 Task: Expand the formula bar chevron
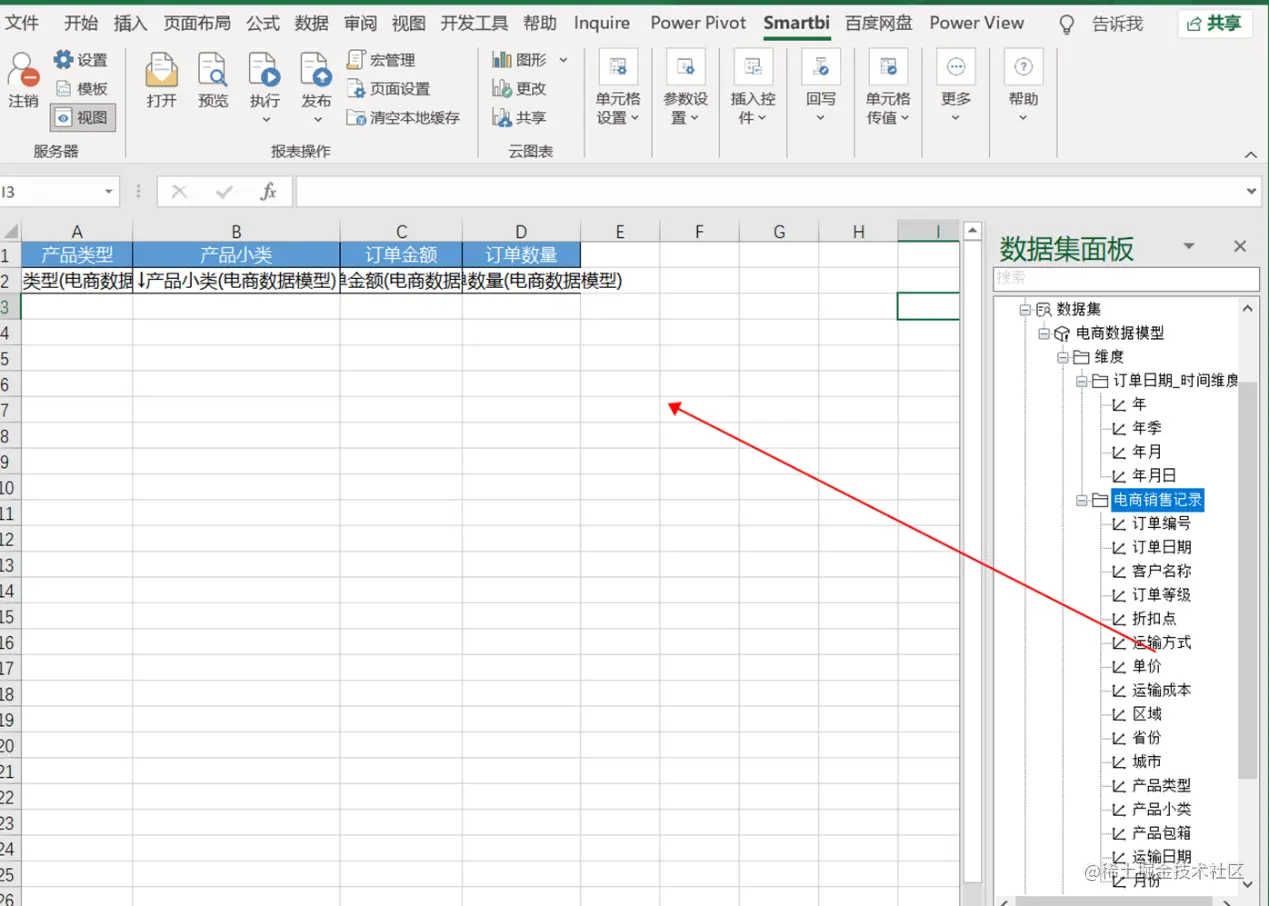coord(1251,191)
